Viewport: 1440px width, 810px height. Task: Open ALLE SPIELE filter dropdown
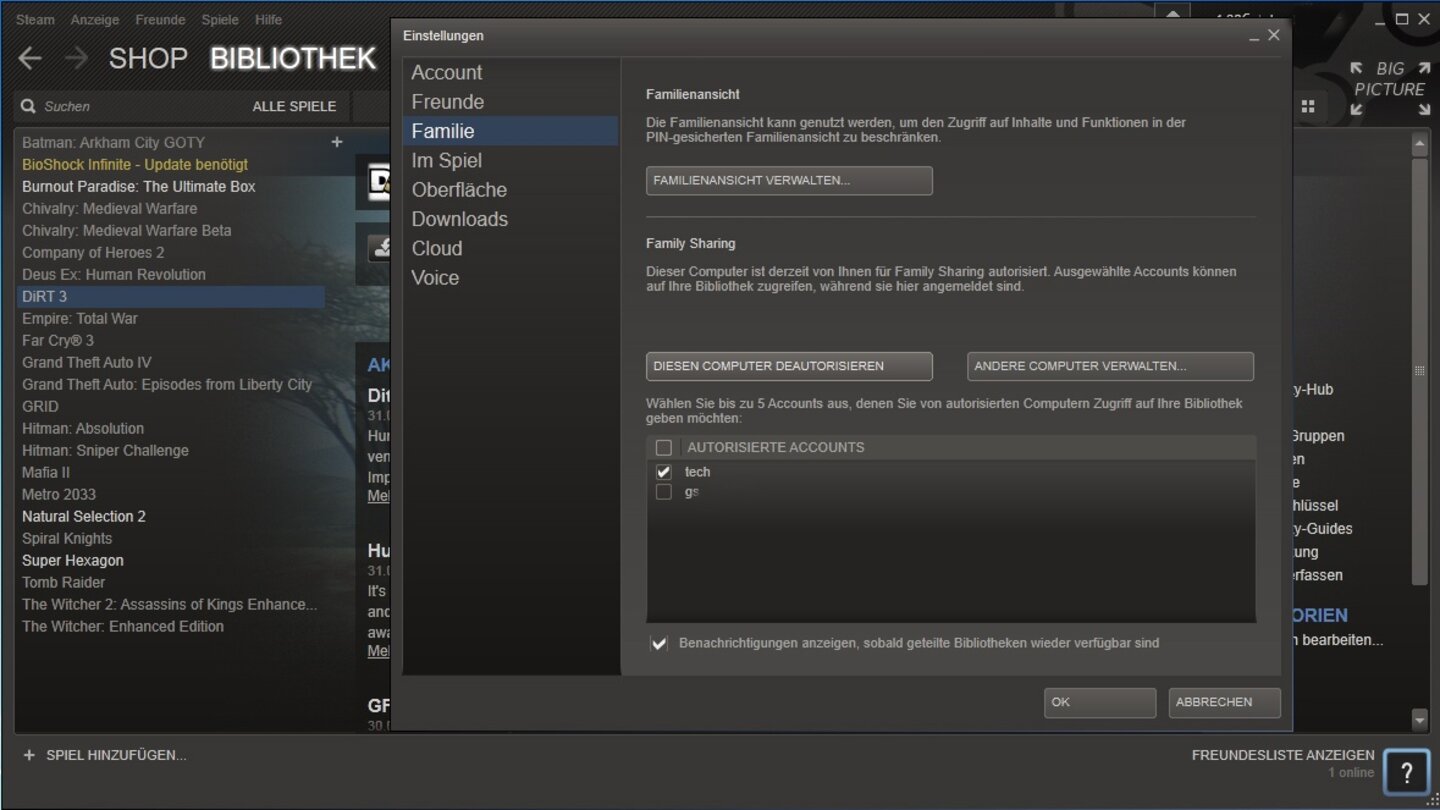point(294,106)
